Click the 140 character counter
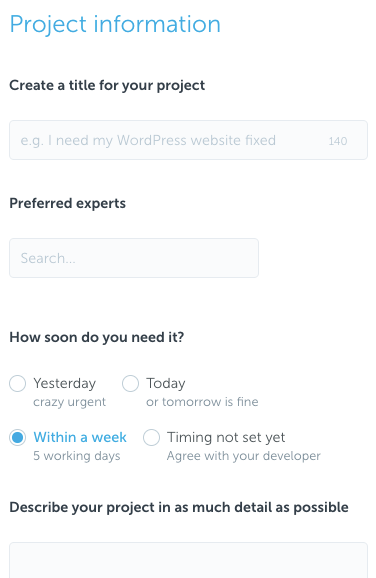Viewport: 376px width, 578px height. [338, 141]
